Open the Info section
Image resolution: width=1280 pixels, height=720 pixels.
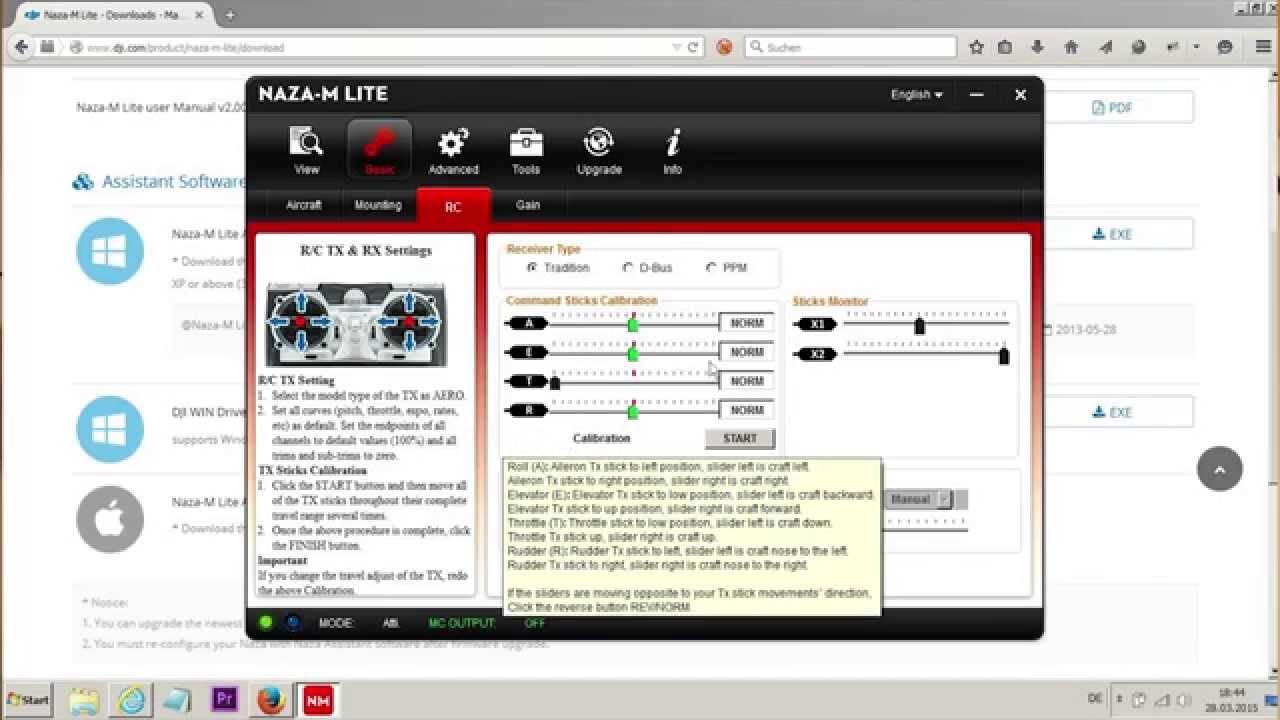673,151
